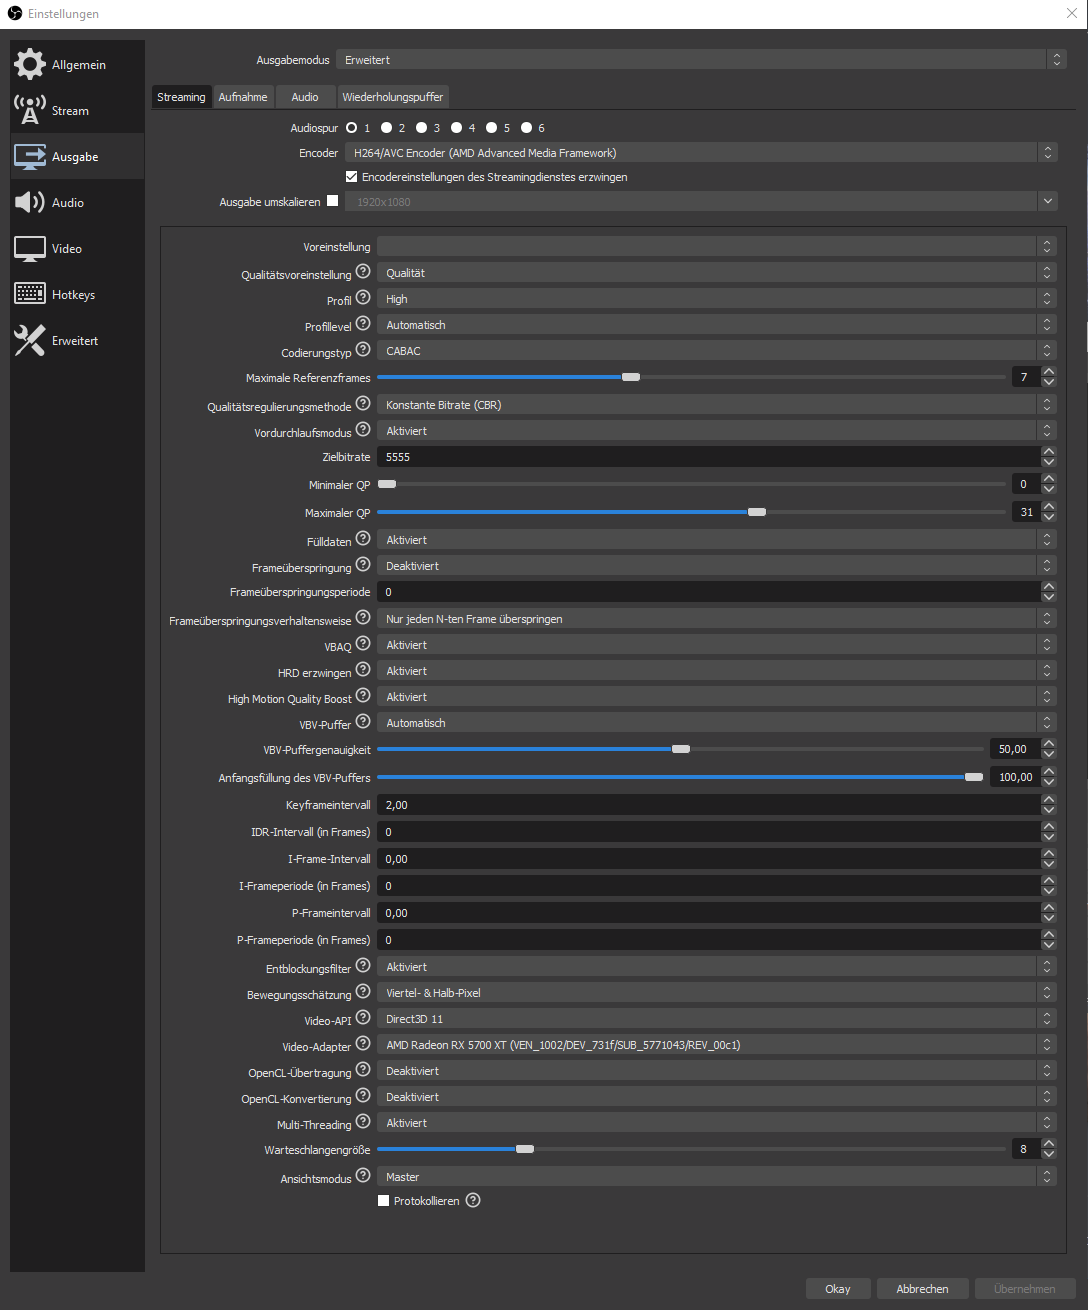The image size is (1088, 1310).
Task: Click help icon next to Bewegungsschätzung
Action: point(363,991)
